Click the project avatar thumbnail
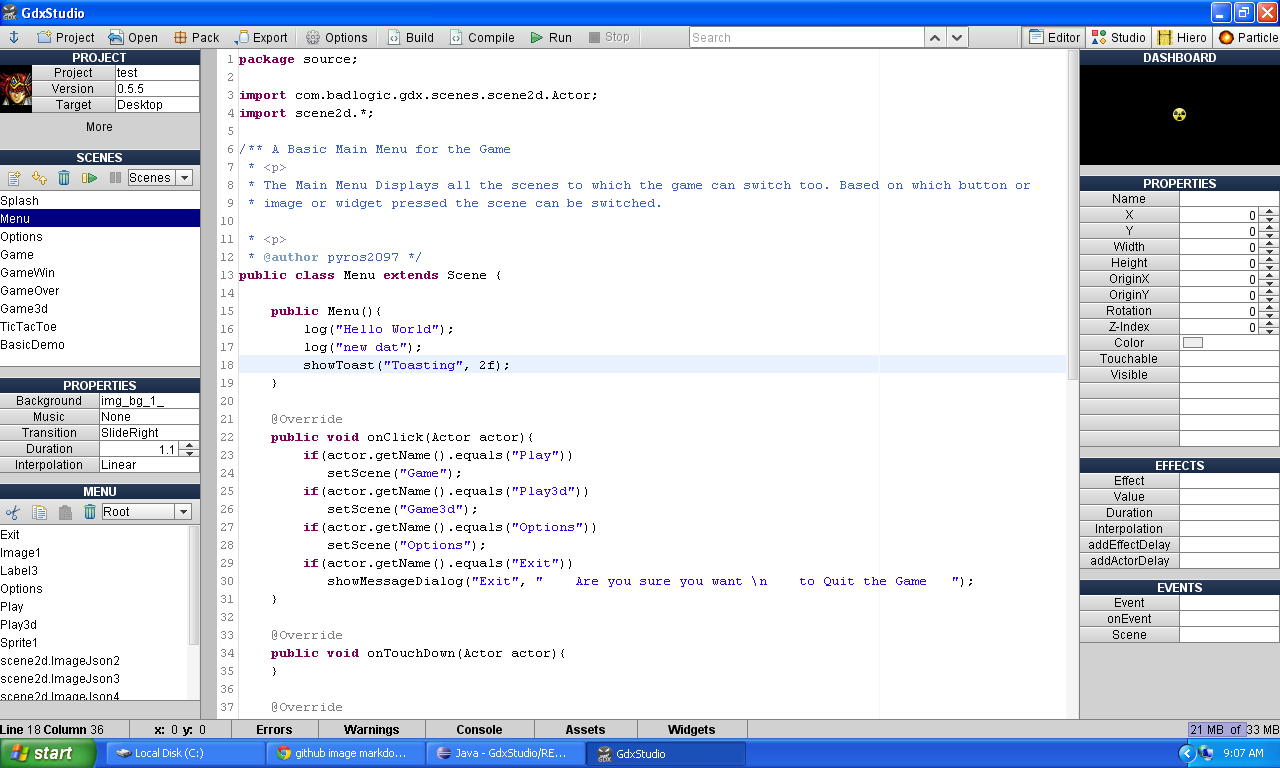 tap(16, 89)
